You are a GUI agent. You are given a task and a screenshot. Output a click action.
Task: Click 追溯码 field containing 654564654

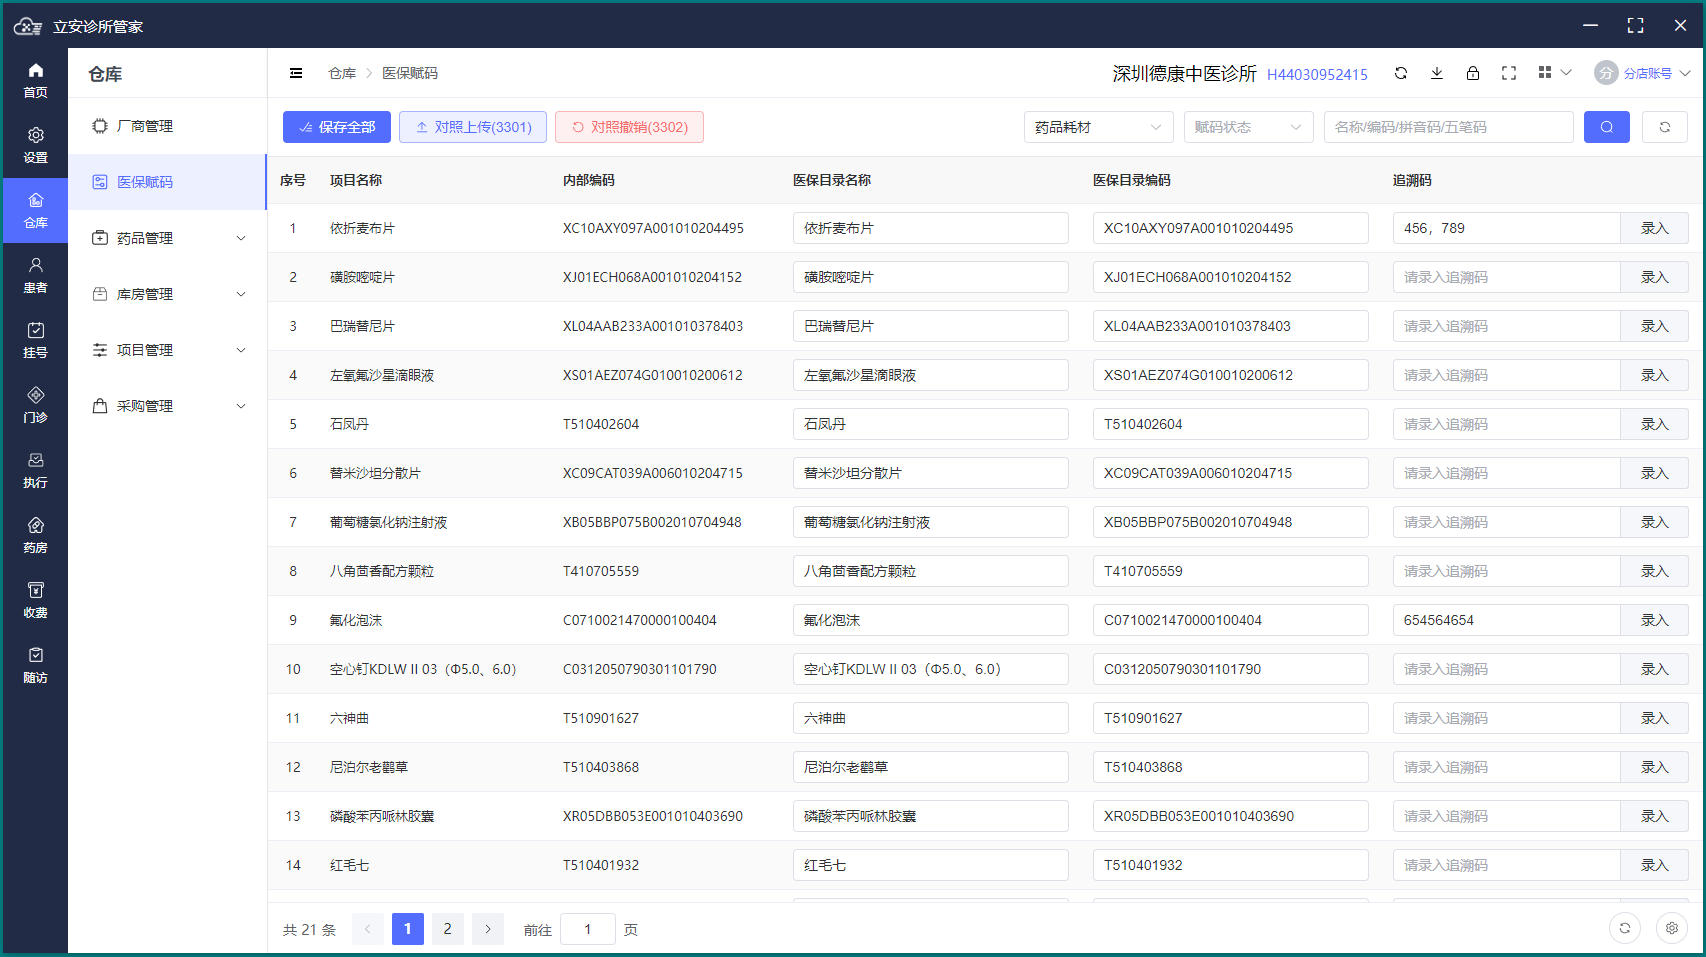[x=1506, y=620]
